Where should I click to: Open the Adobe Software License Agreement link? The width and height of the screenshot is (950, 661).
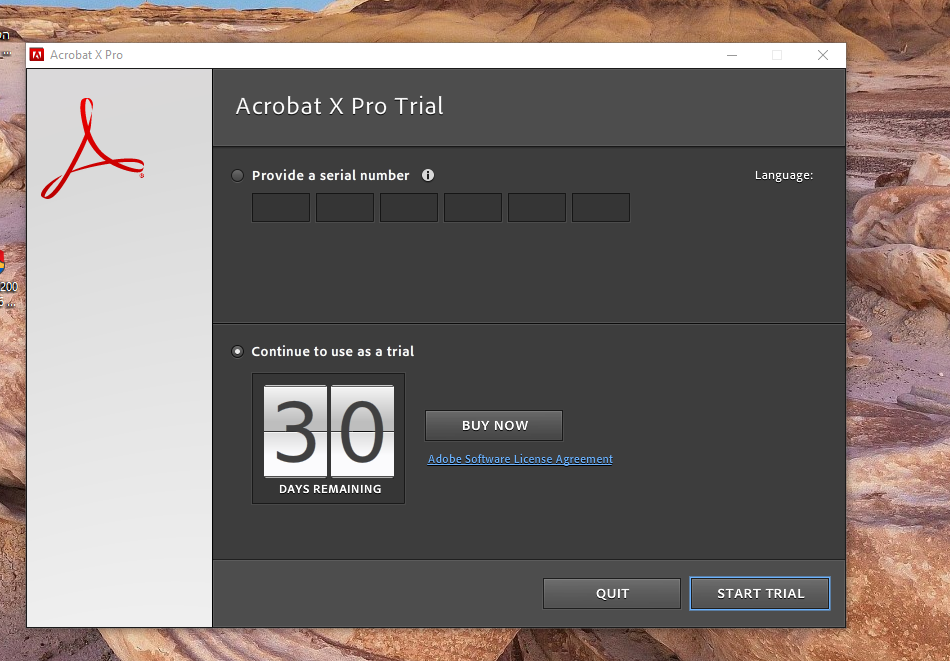(520, 459)
